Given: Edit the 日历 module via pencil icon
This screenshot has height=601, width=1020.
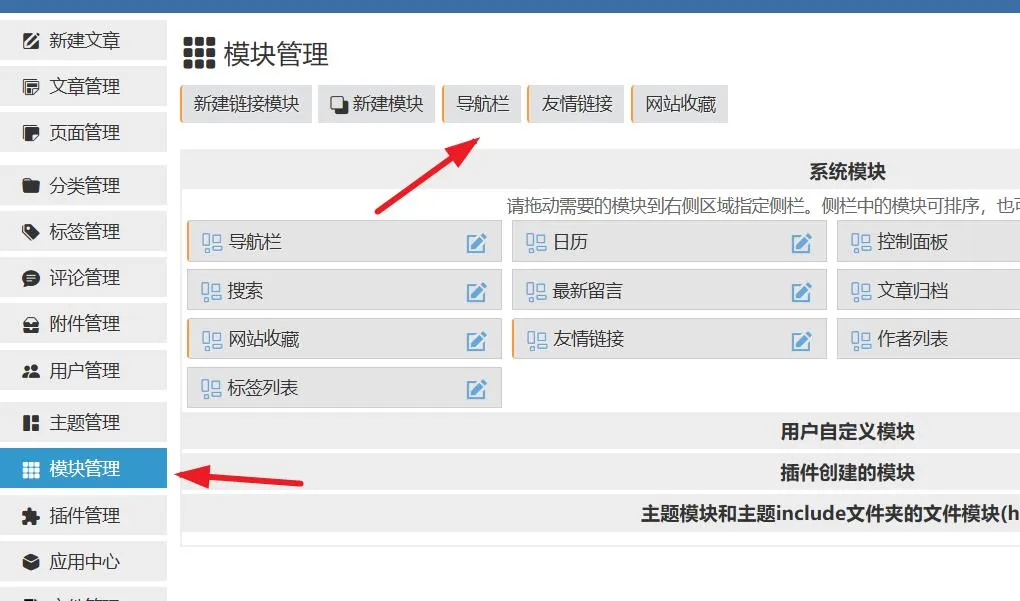Looking at the screenshot, I should click(x=801, y=243).
